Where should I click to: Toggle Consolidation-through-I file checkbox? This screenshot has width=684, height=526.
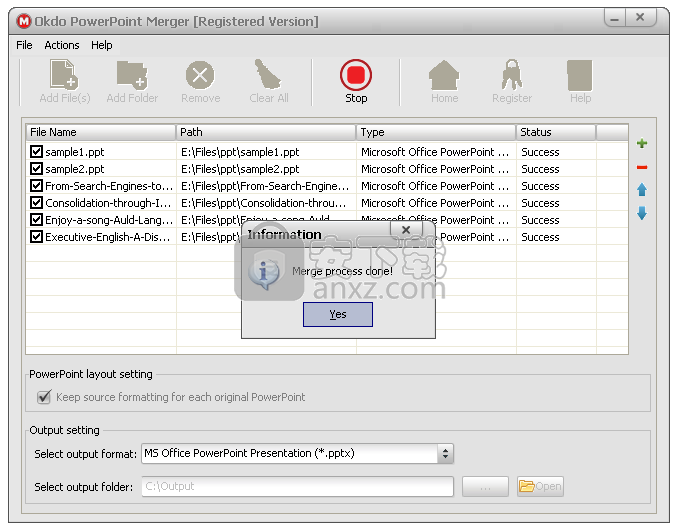(x=36, y=203)
